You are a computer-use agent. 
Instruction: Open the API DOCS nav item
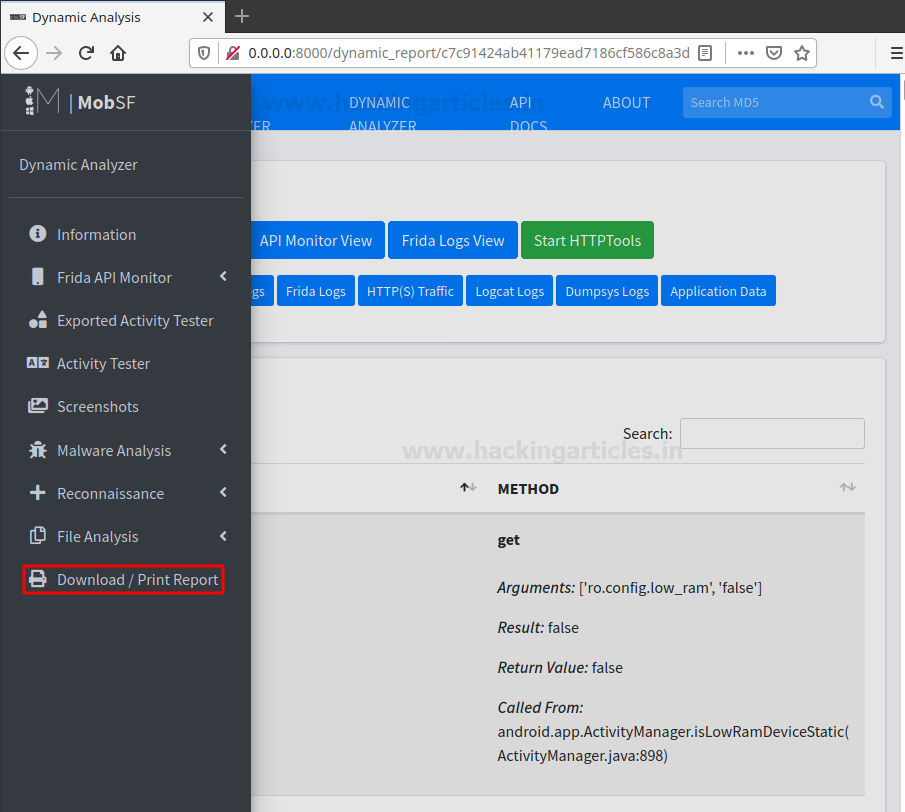tap(528, 113)
